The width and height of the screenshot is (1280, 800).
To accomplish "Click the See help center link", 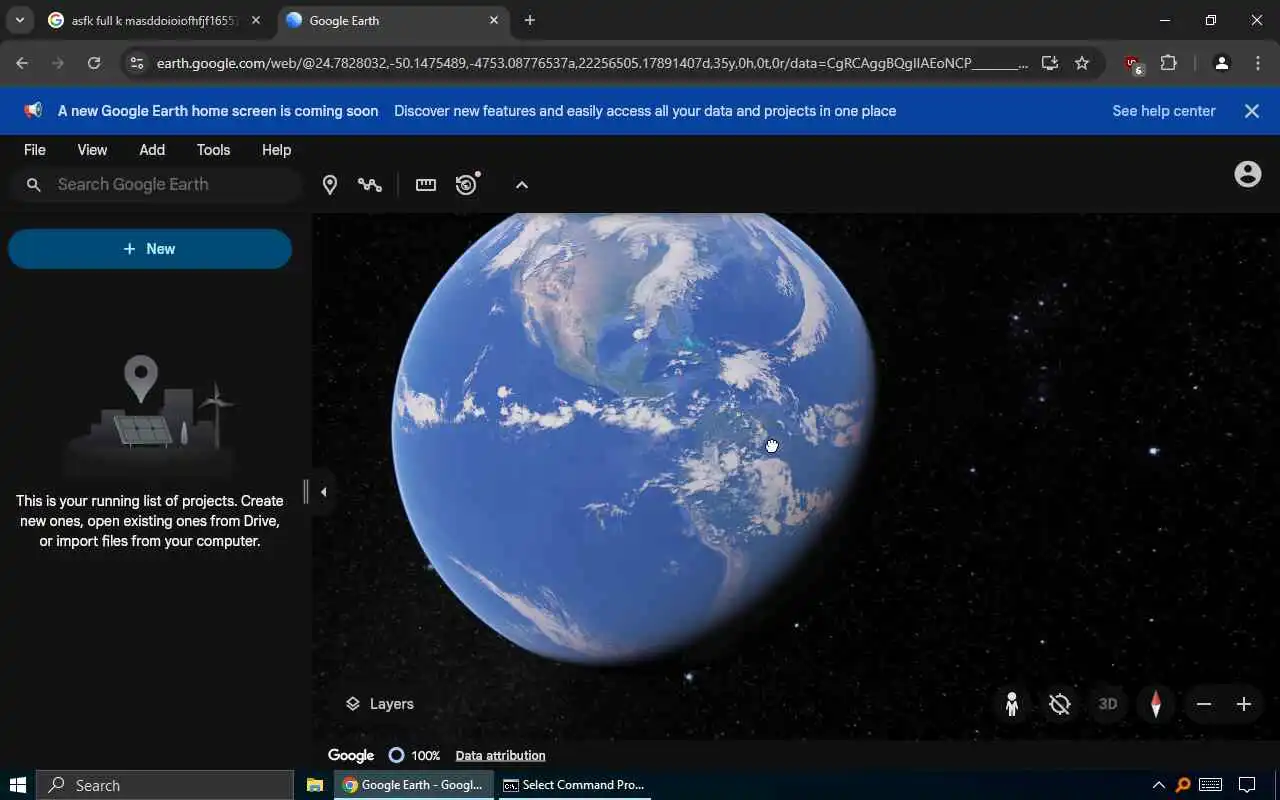I will [x=1164, y=111].
